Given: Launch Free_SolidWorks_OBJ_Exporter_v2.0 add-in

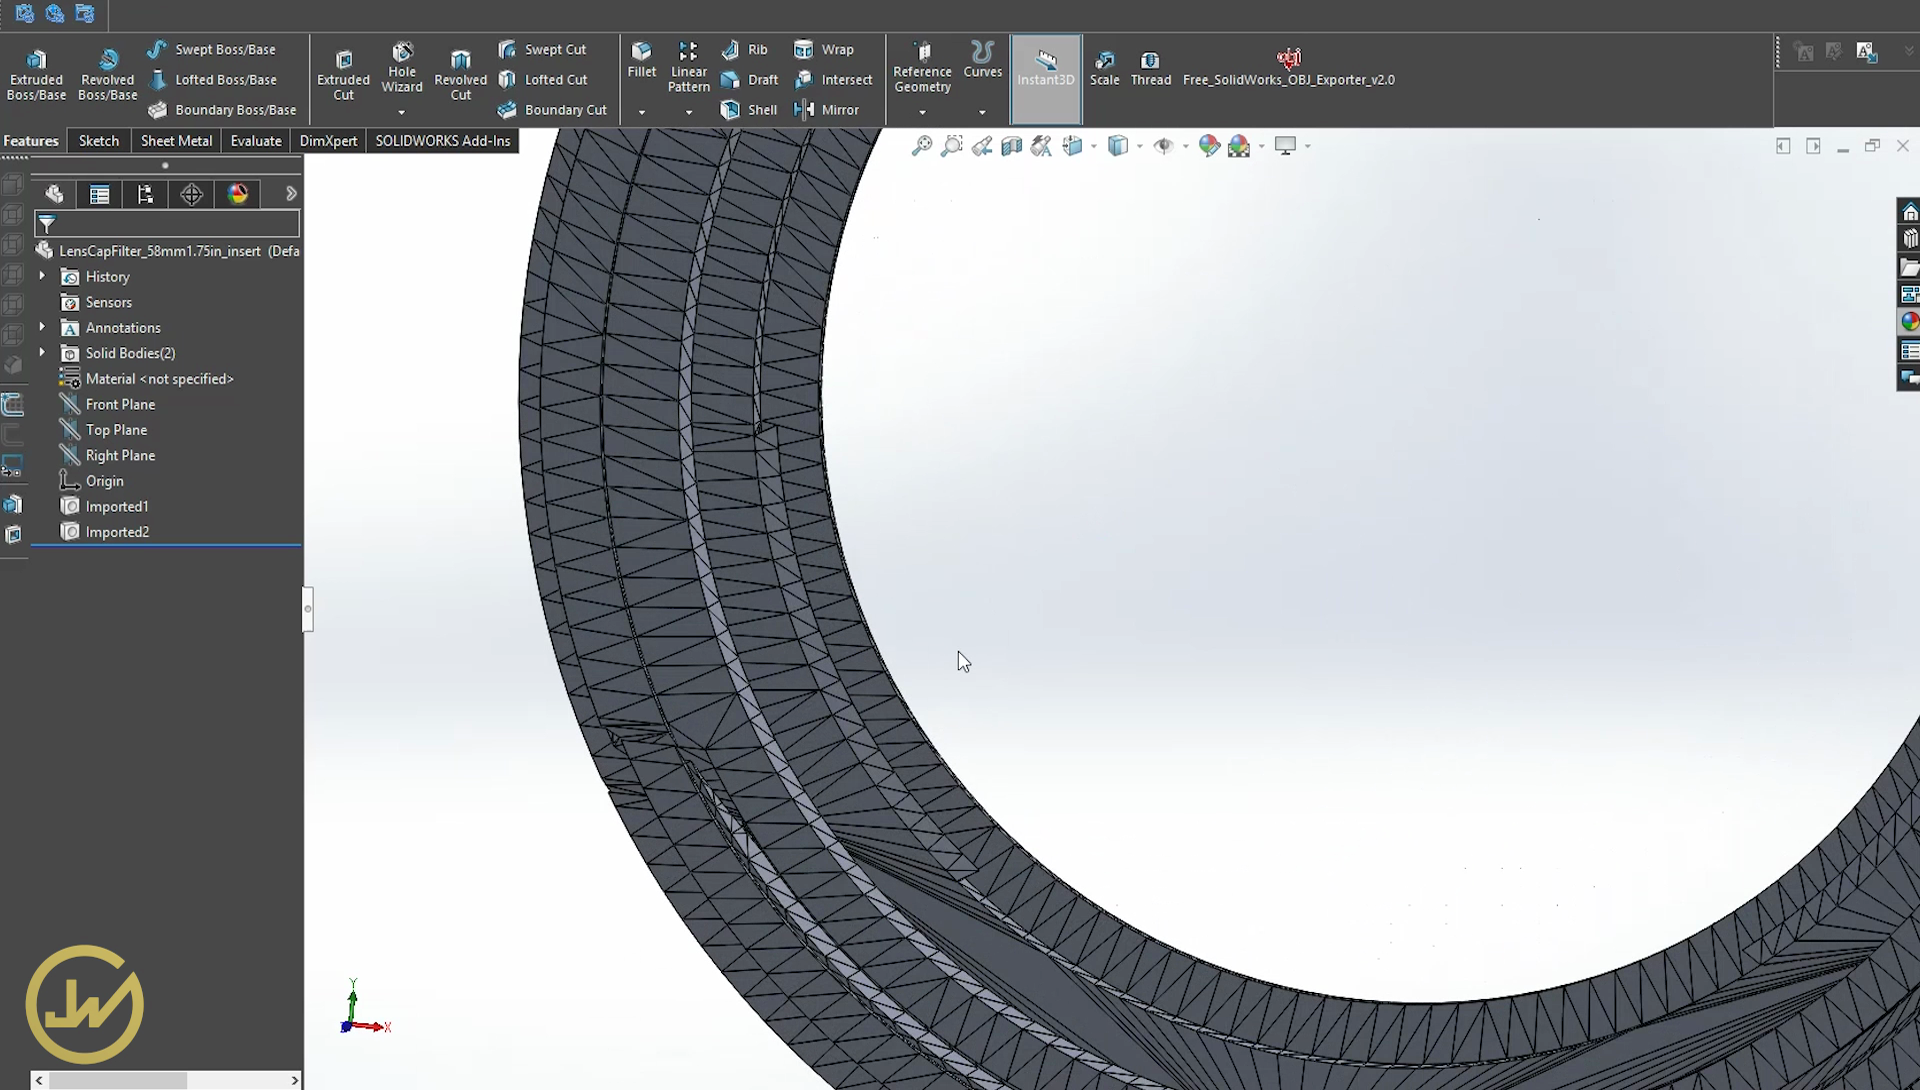Looking at the screenshot, I should pos(1288,68).
